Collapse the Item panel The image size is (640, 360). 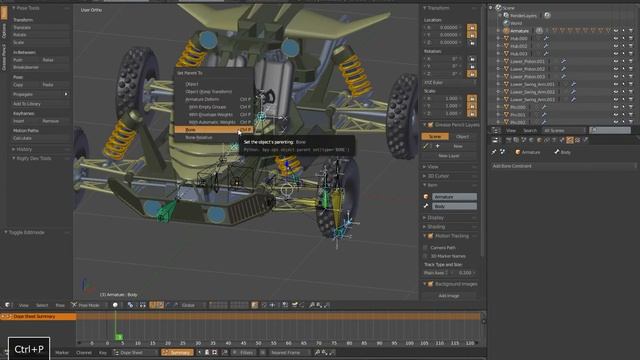pos(425,185)
